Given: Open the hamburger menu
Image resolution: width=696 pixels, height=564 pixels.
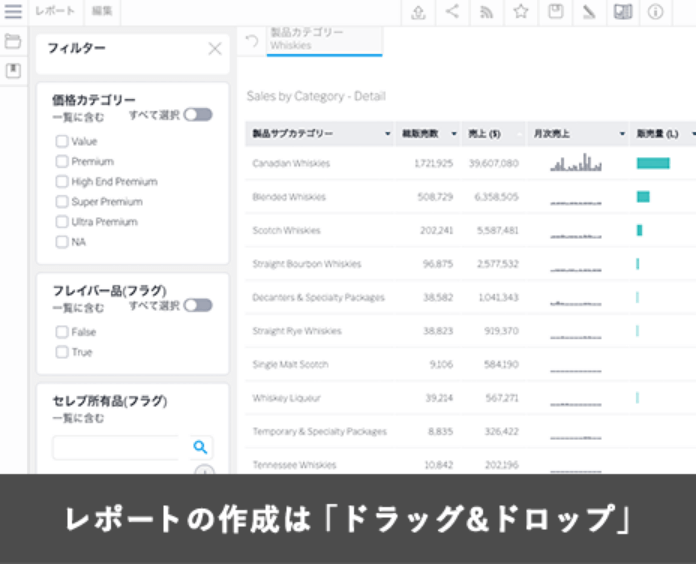Looking at the screenshot, I should click(x=13, y=12).
